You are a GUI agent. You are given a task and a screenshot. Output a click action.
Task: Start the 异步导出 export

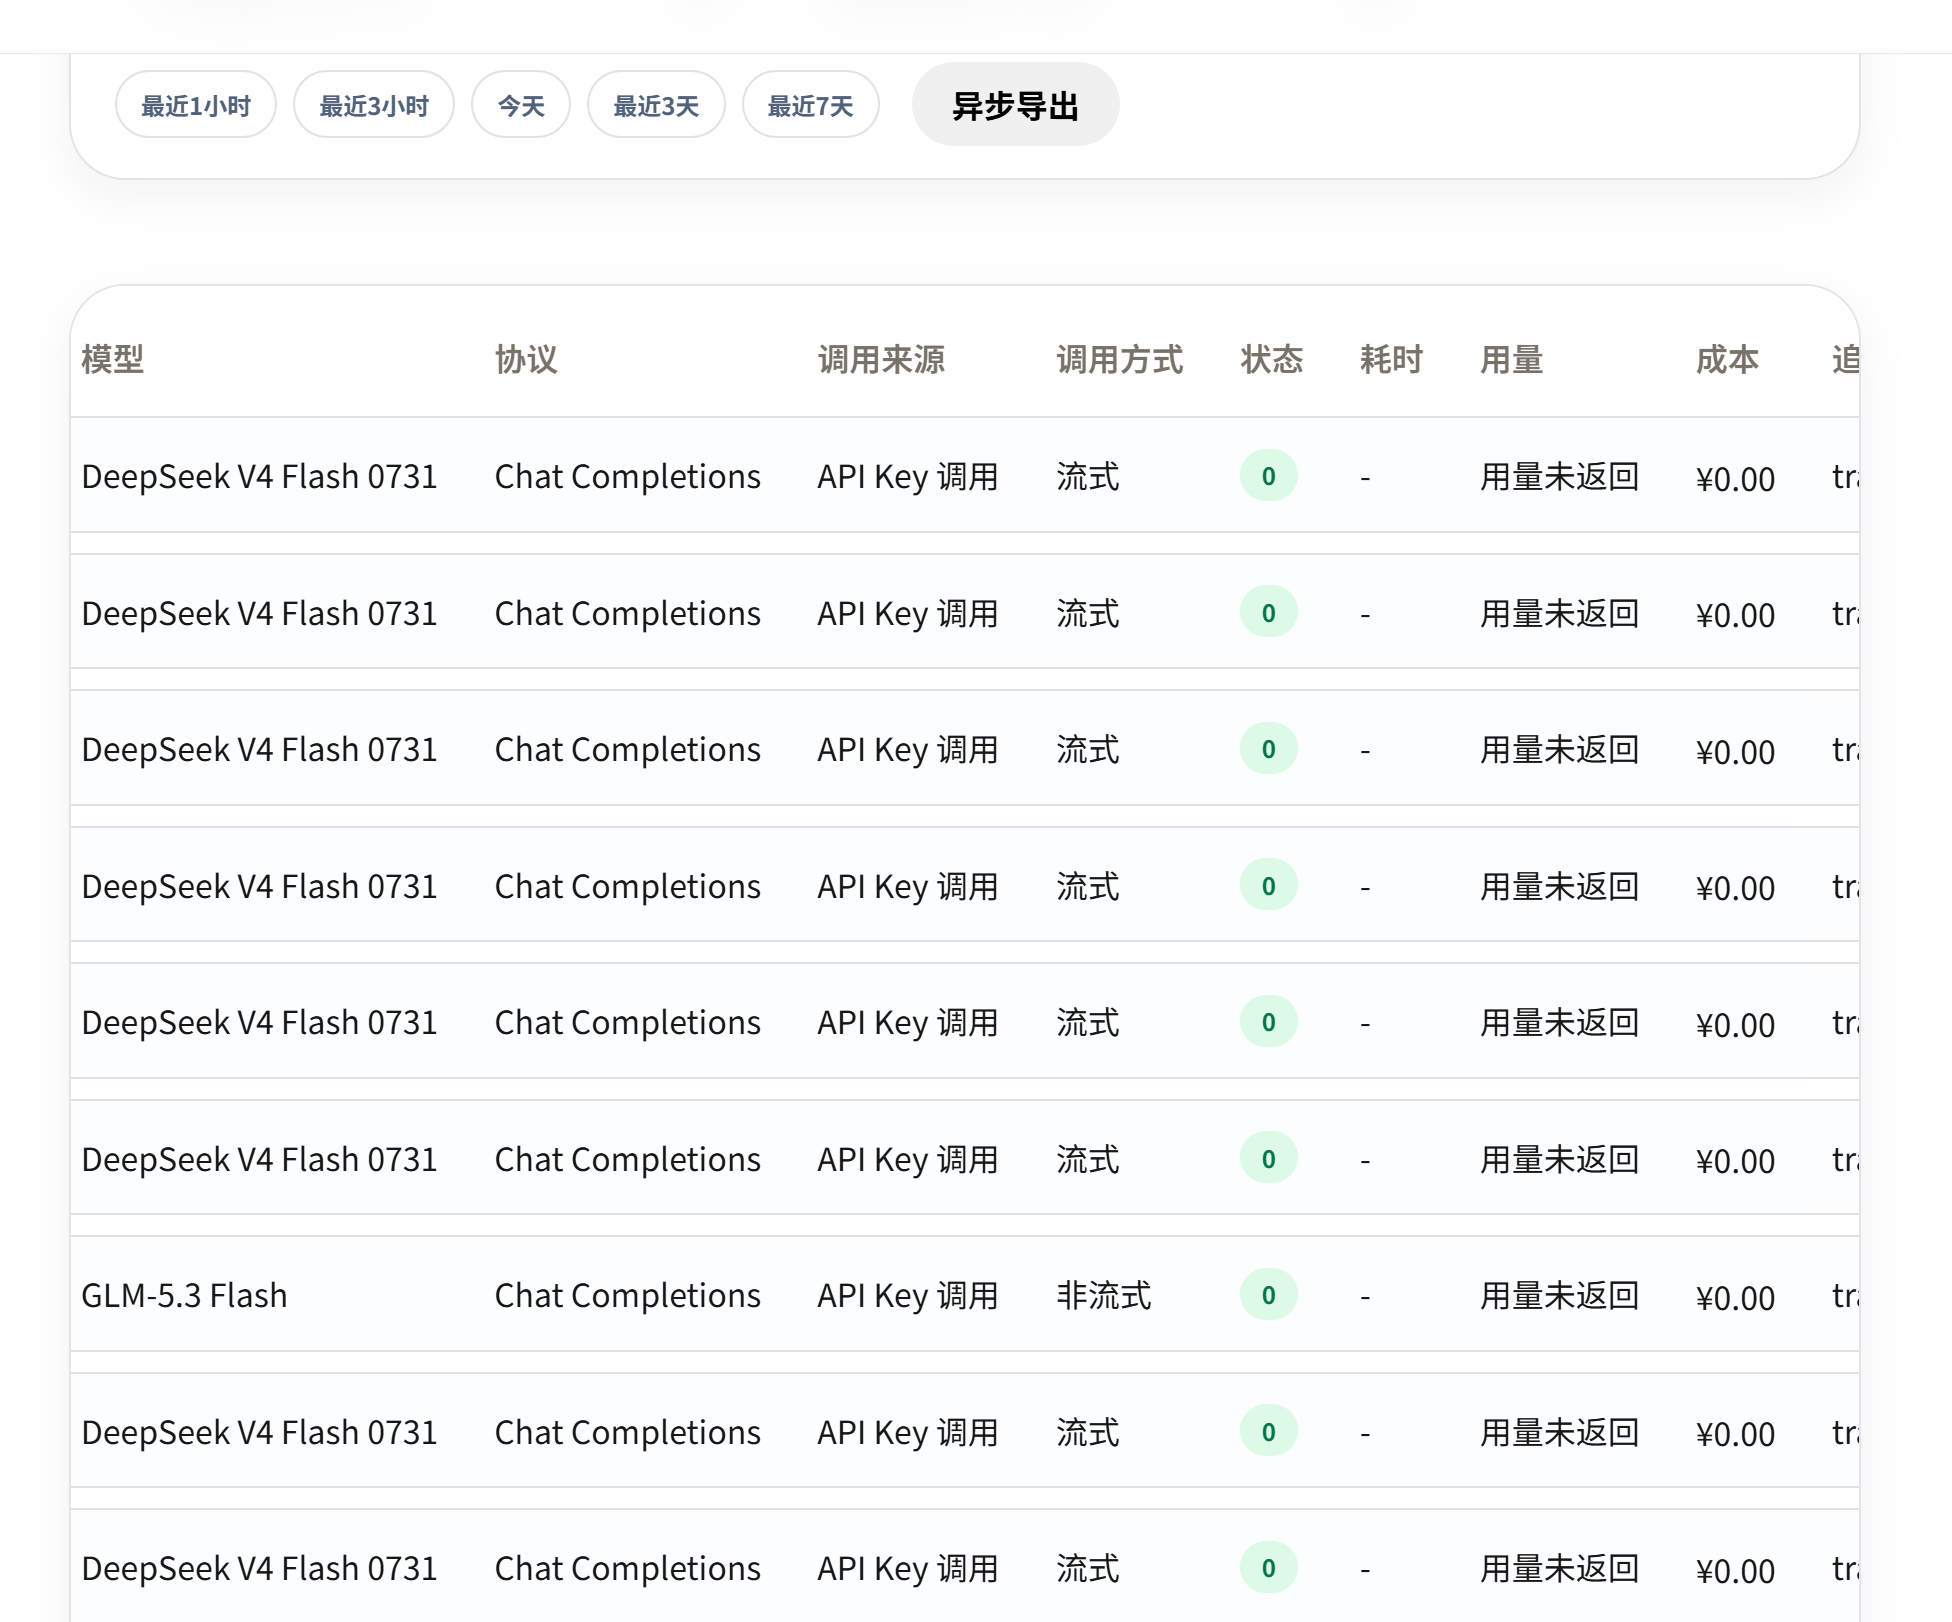1015,105
